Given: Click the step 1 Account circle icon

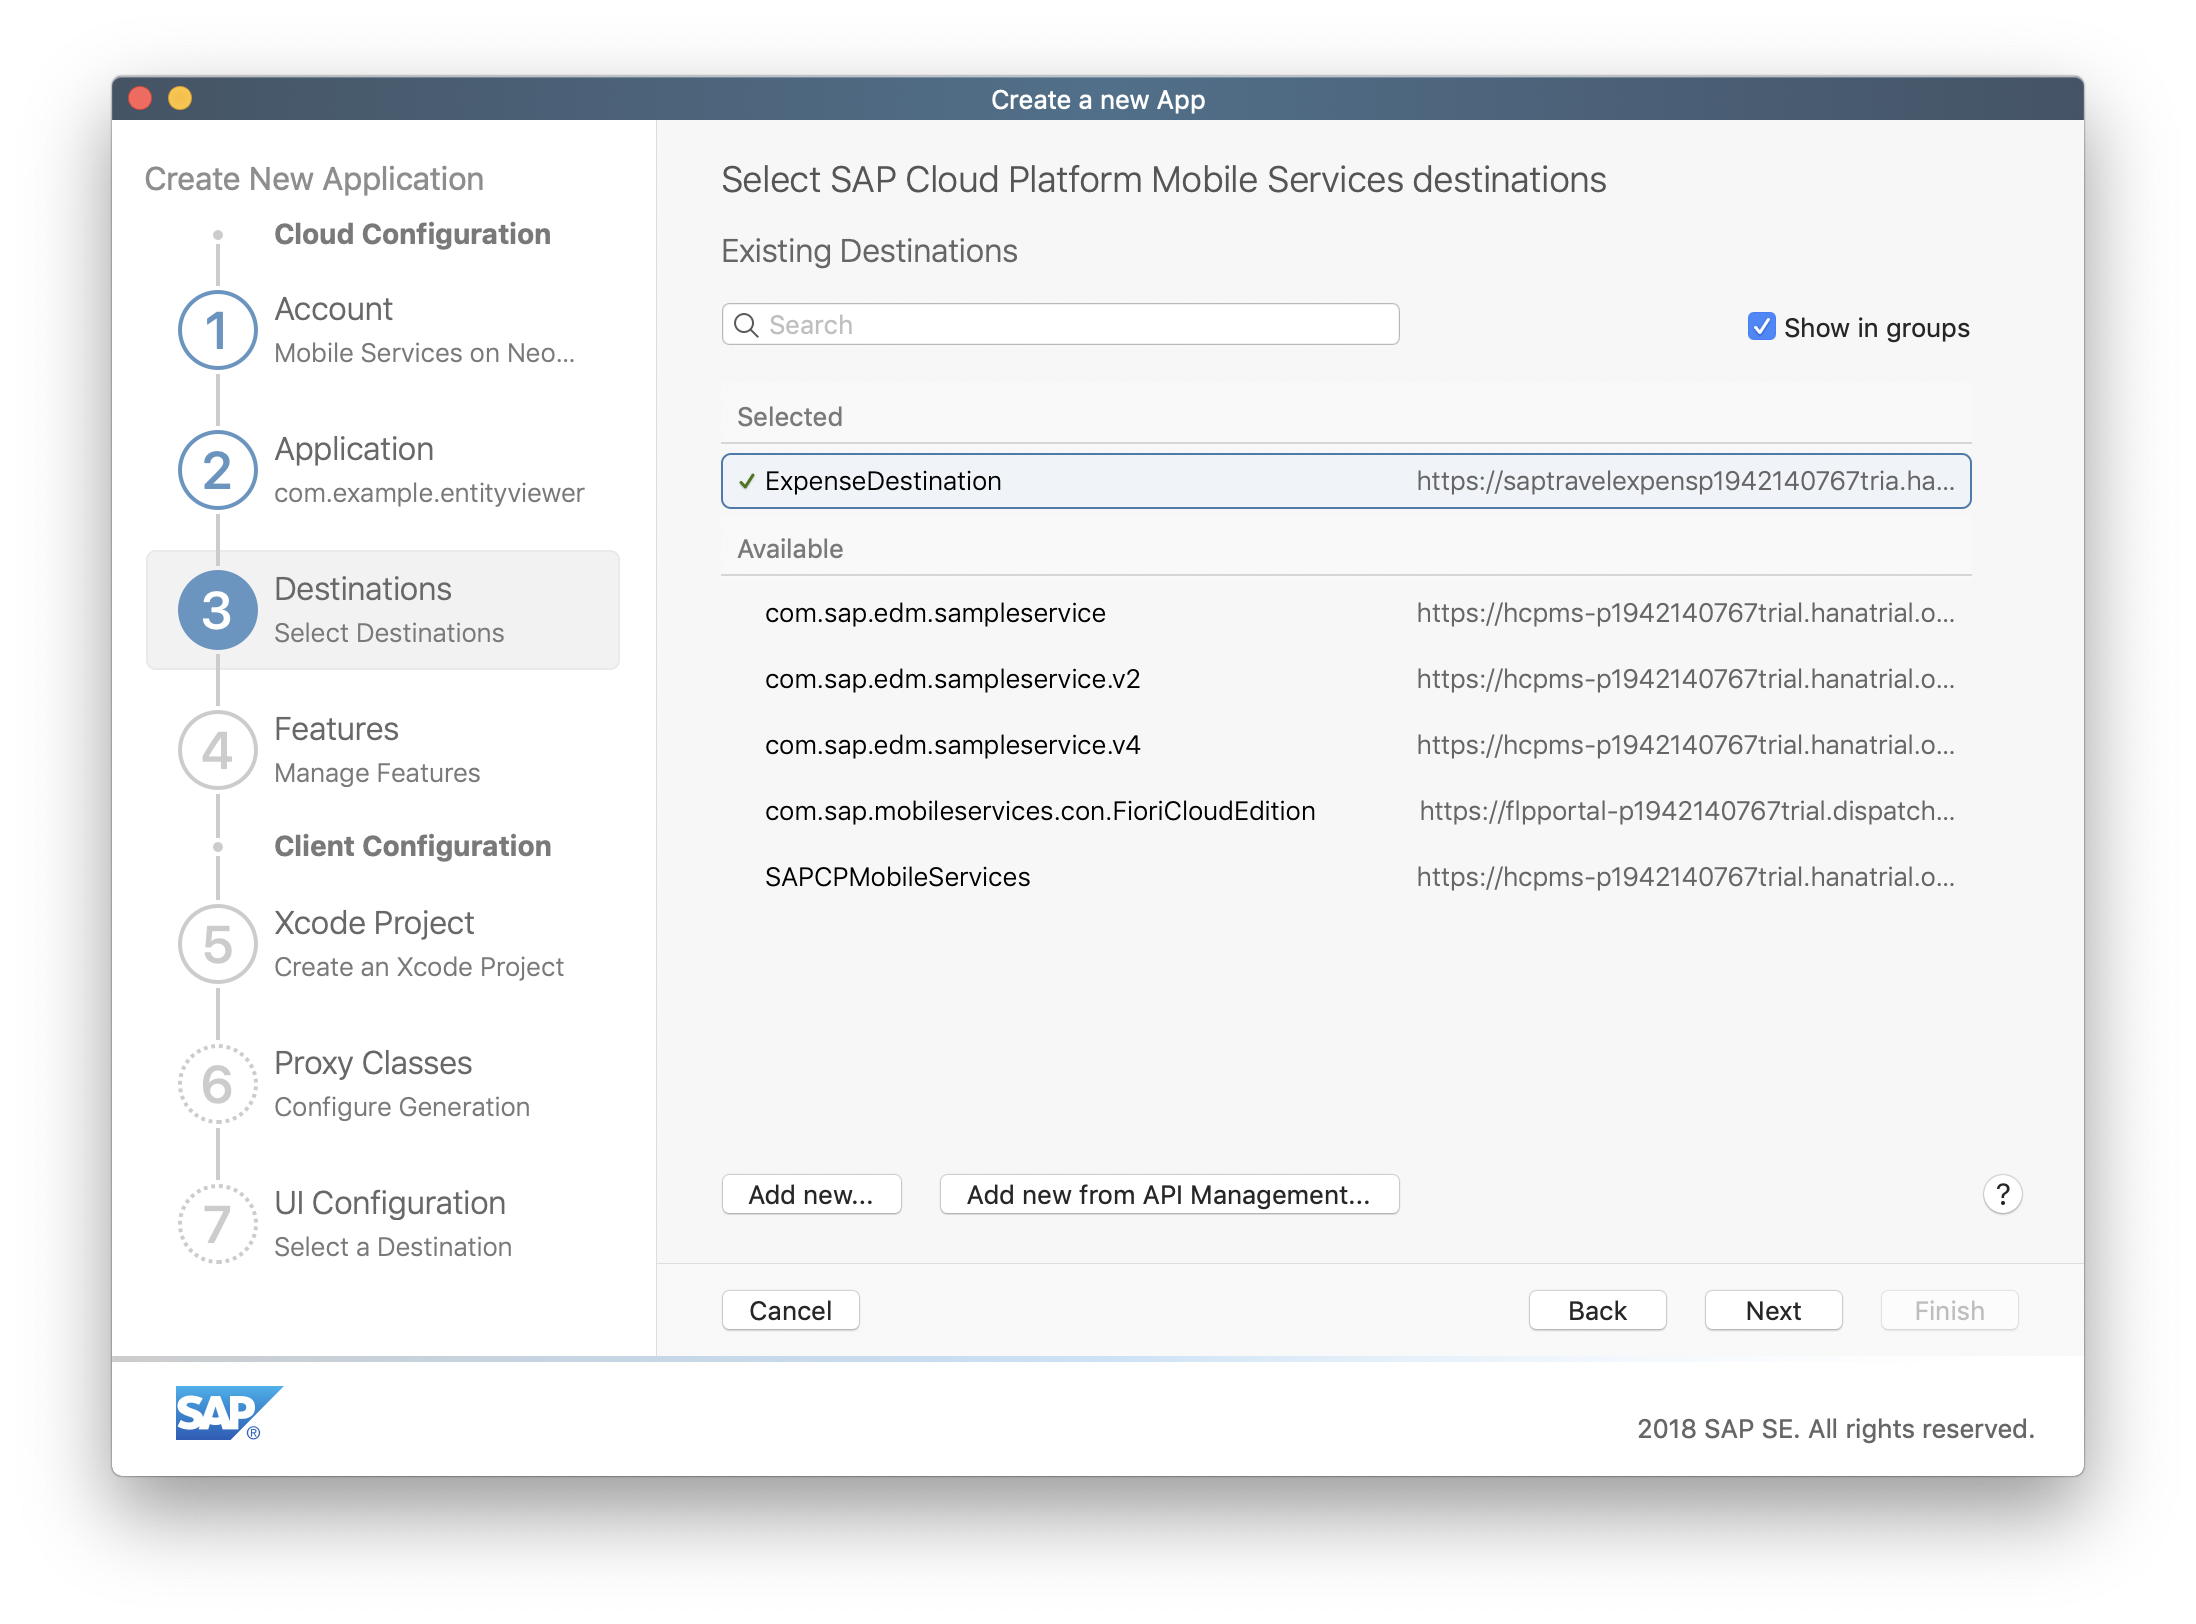Looking at the screenshot, I should (x=217, y=330).
